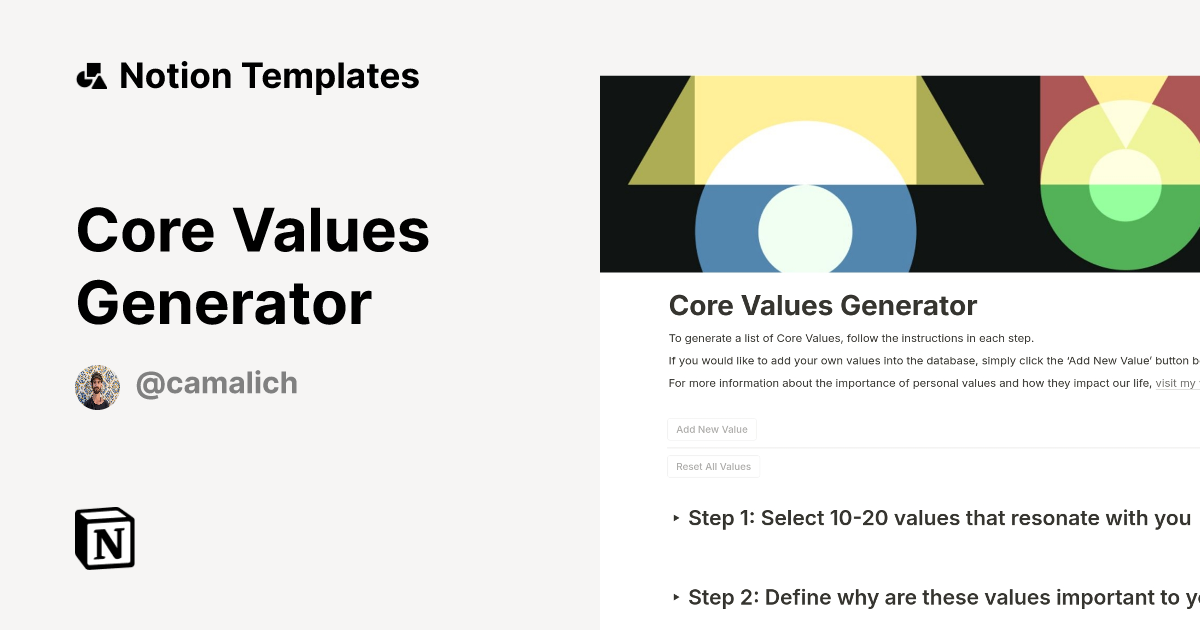Click the template cover banner image
Viewport: 1200px width, 630px height.
[x=900, y=172]
